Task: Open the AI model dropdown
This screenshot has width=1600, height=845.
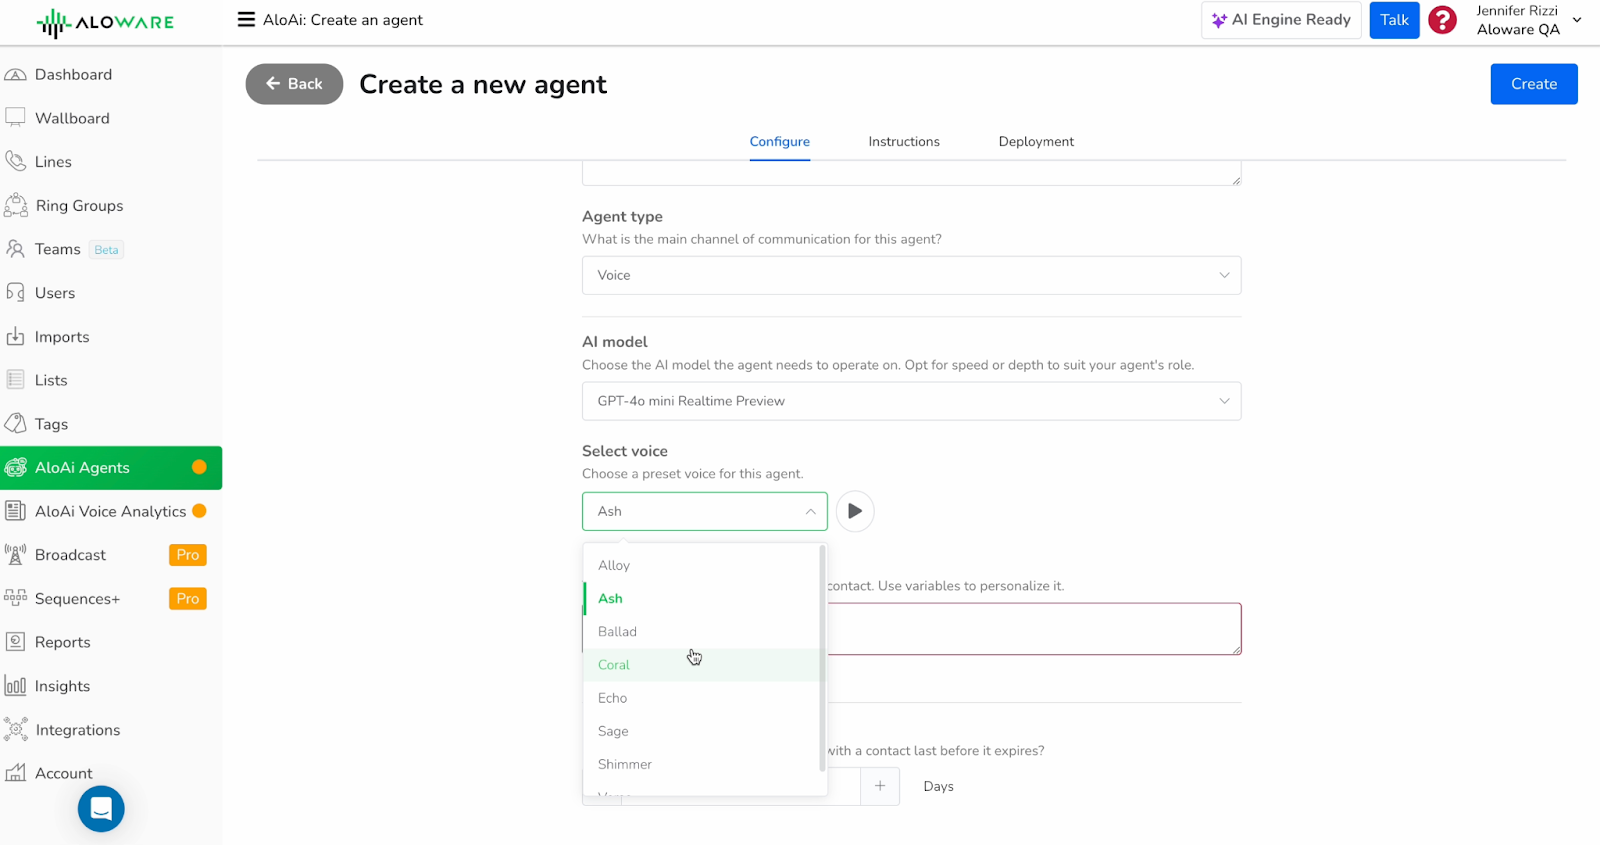Action: pos(911,401)
